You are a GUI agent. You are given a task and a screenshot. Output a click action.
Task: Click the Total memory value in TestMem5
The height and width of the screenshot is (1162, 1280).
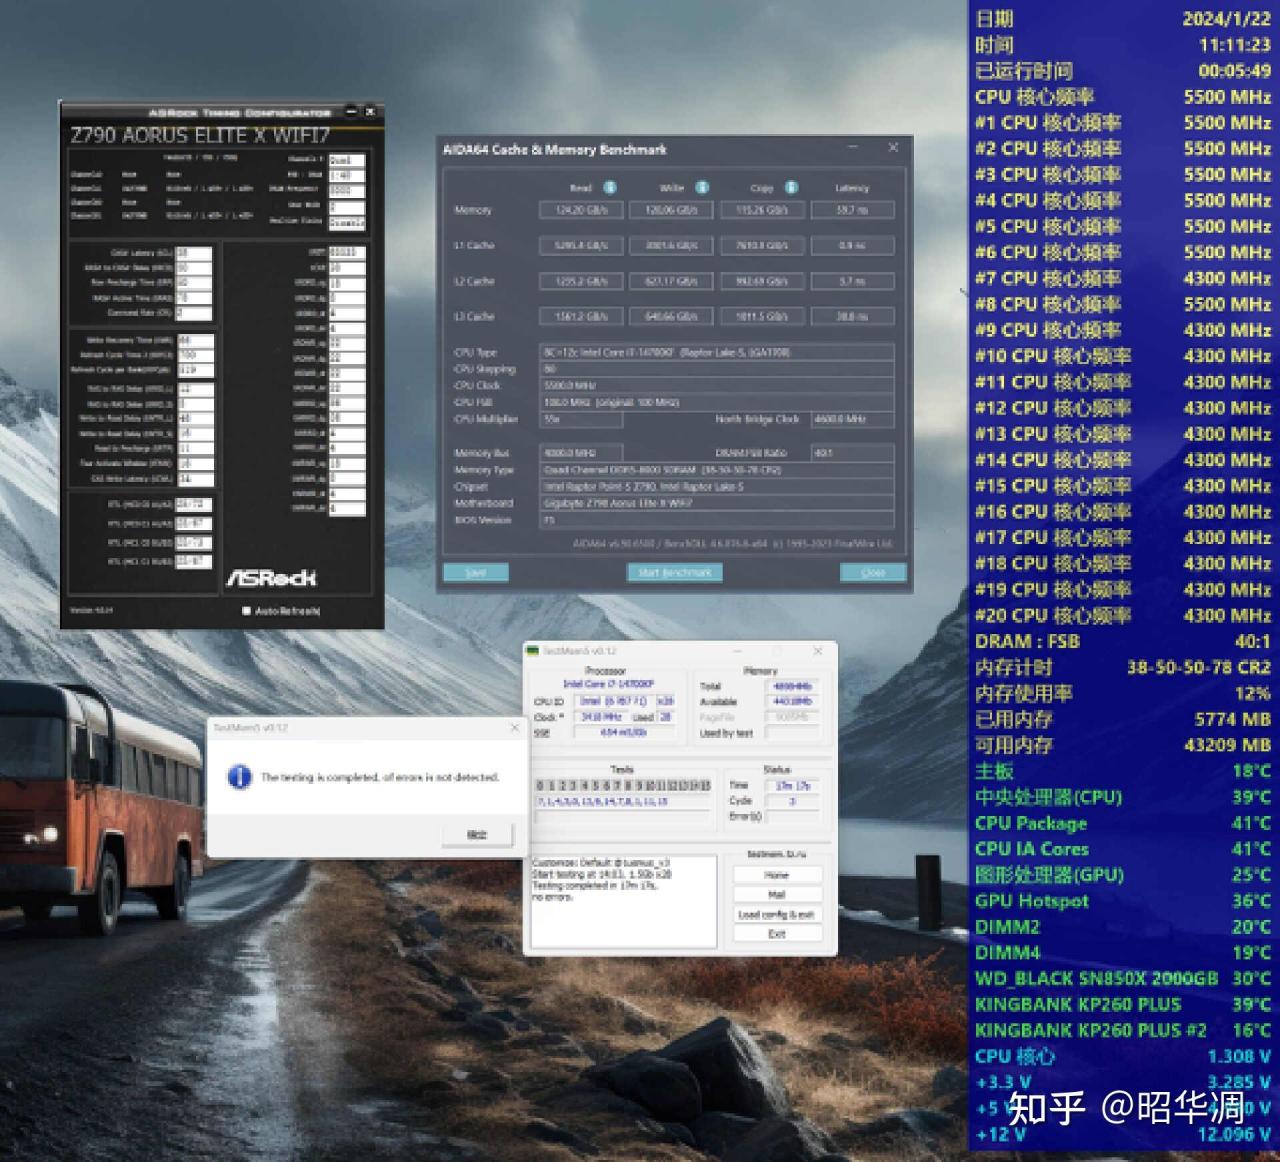tap(793, 686)
